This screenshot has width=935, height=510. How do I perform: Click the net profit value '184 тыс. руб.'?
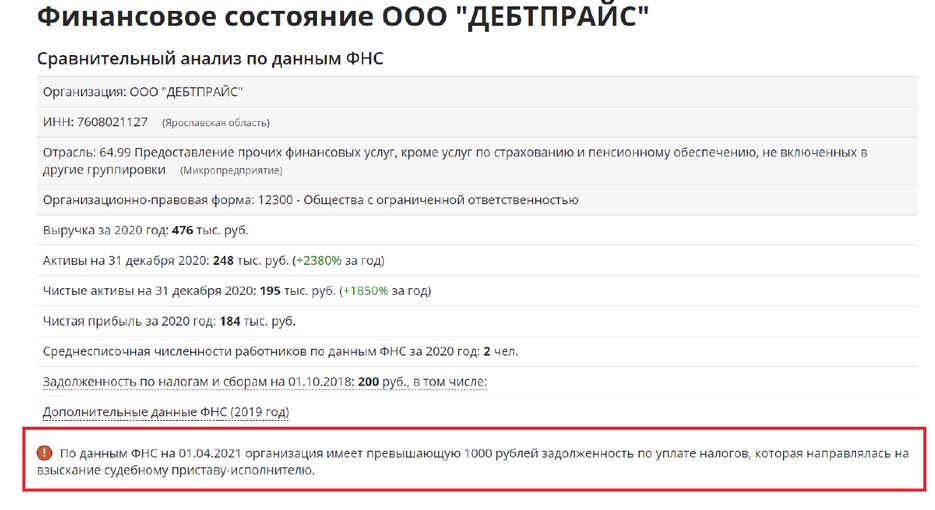click(258, 322)
